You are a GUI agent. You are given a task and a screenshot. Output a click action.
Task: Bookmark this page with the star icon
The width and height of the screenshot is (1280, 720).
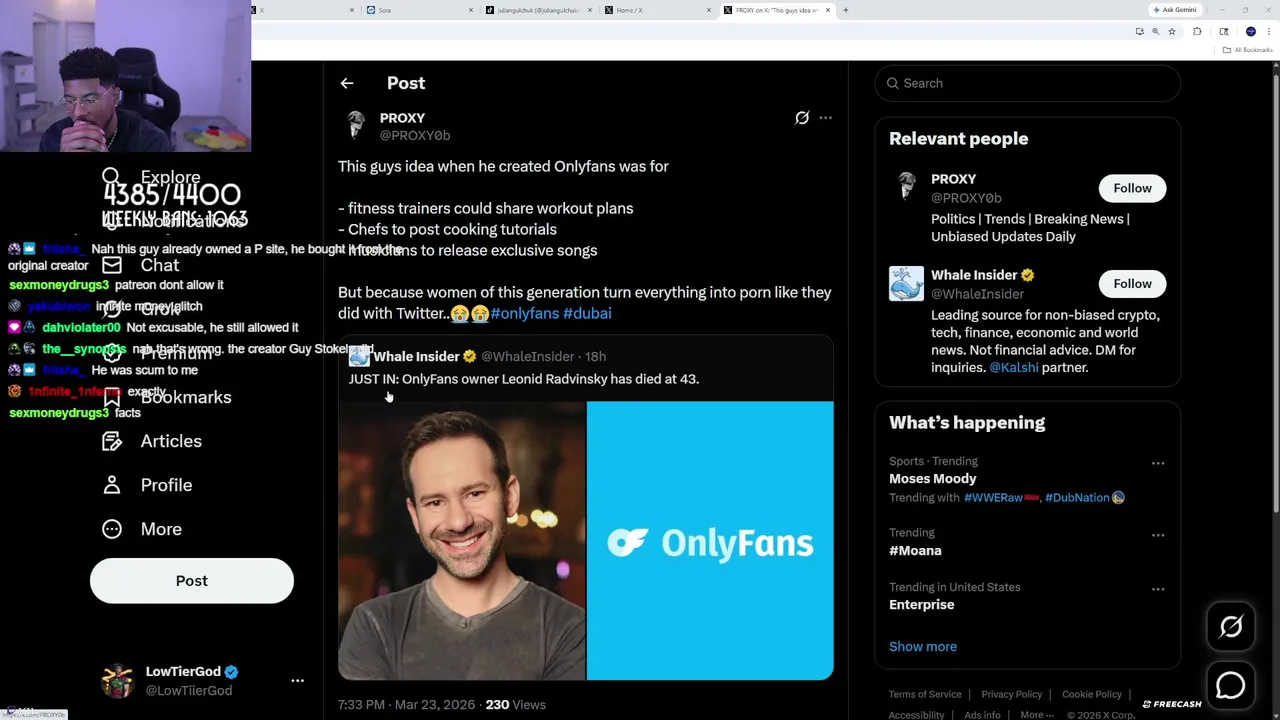(x=1172, y=32)
